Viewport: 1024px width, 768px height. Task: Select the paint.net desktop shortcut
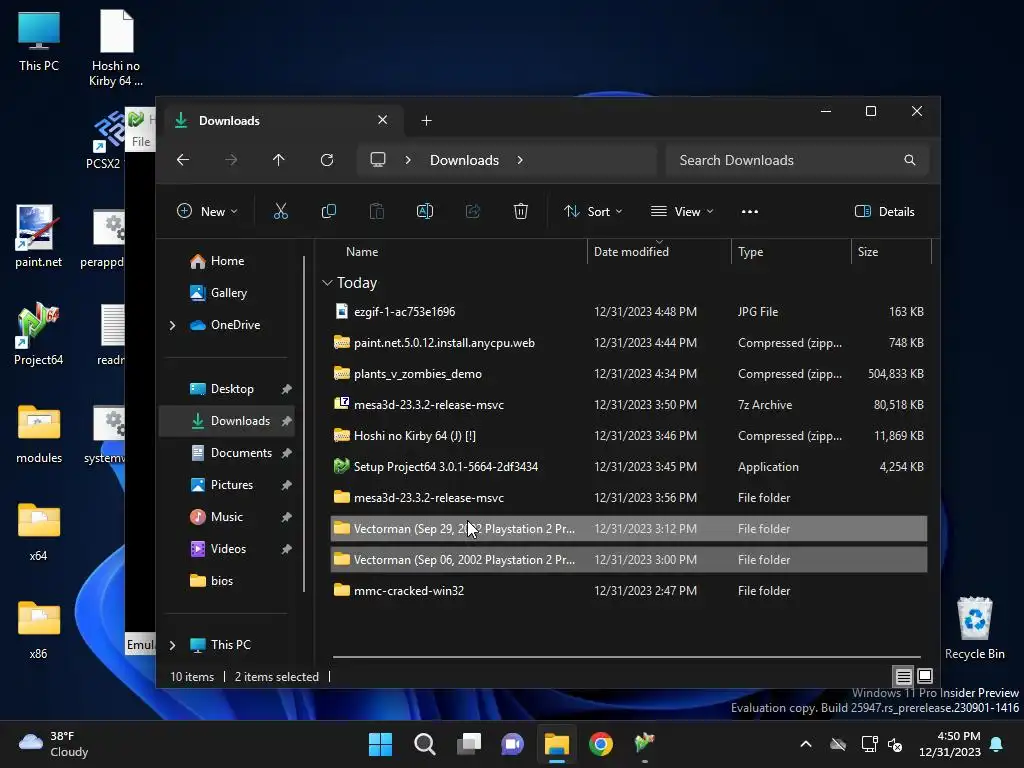(39, 236)
